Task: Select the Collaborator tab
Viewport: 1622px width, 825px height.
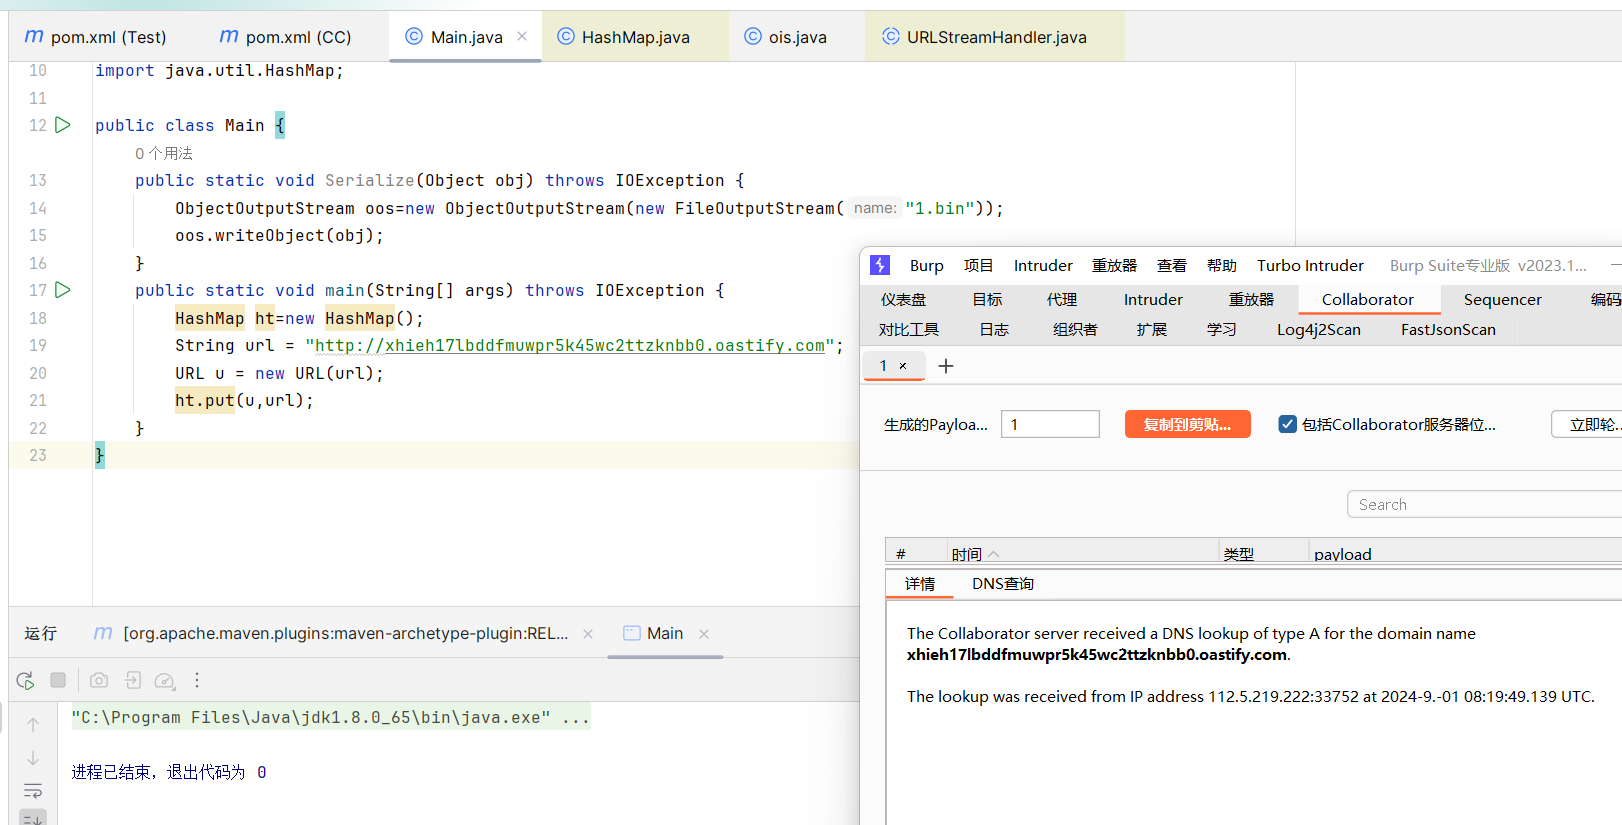Action: [x=1368, y=300]
